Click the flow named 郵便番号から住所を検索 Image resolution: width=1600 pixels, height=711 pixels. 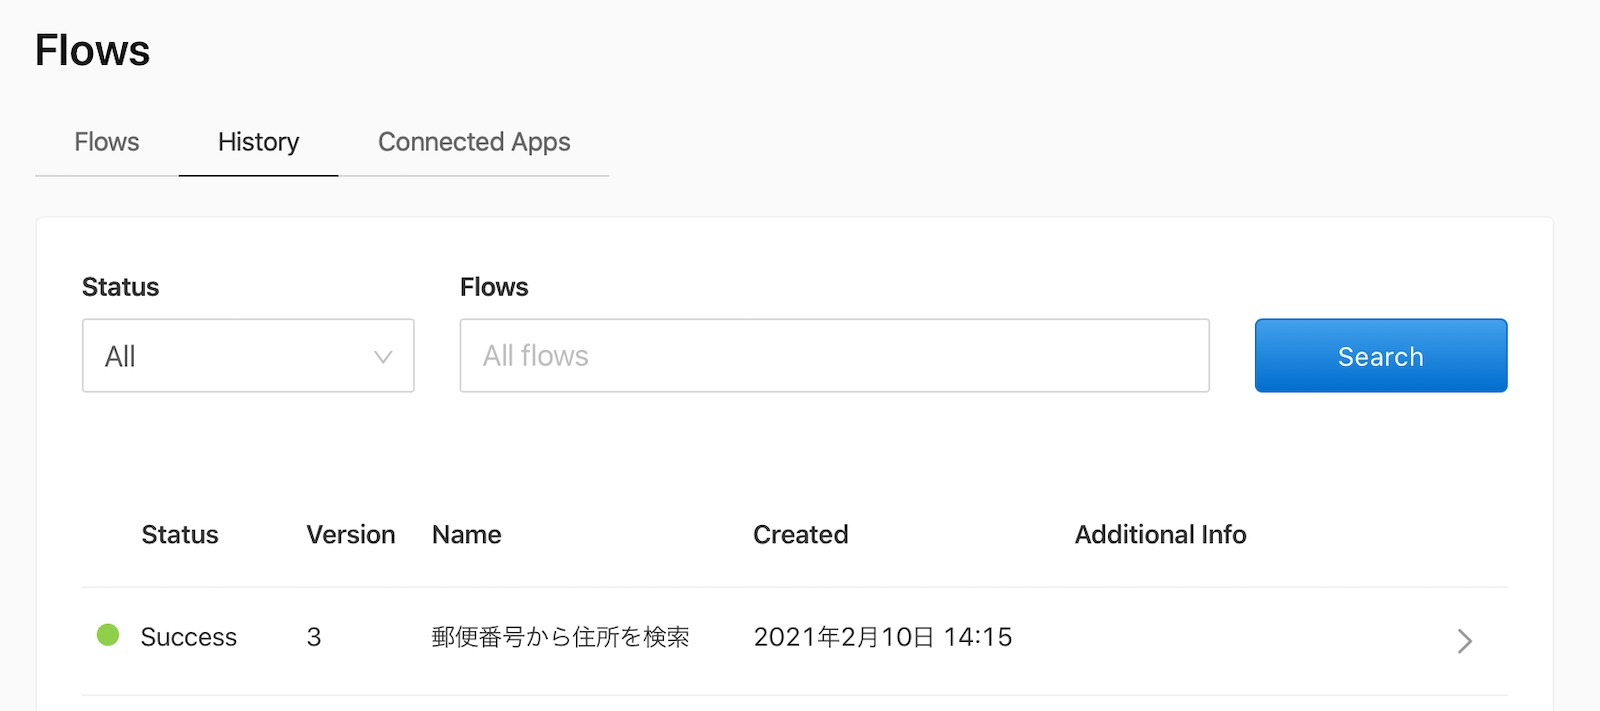tap(560, 637)
